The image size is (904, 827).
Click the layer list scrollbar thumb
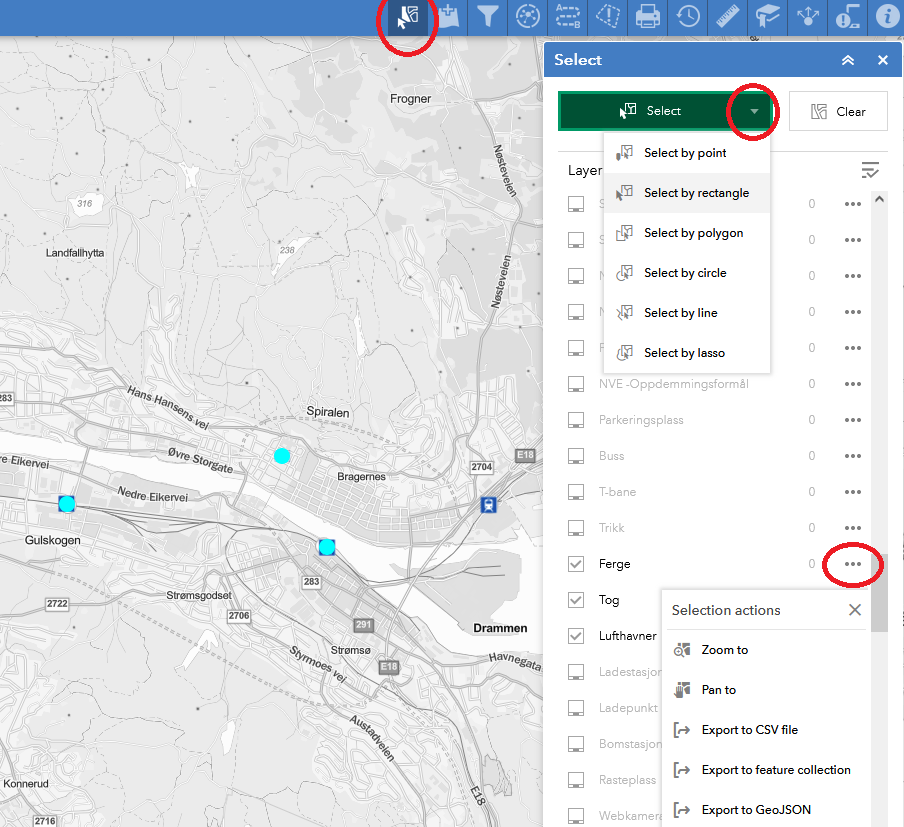879,593
